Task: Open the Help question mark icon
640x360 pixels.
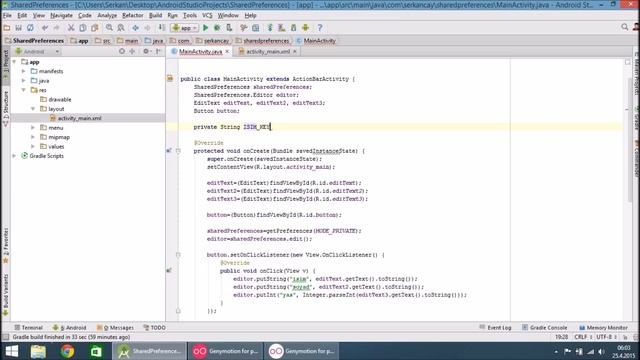Action: tap(320, 28)
